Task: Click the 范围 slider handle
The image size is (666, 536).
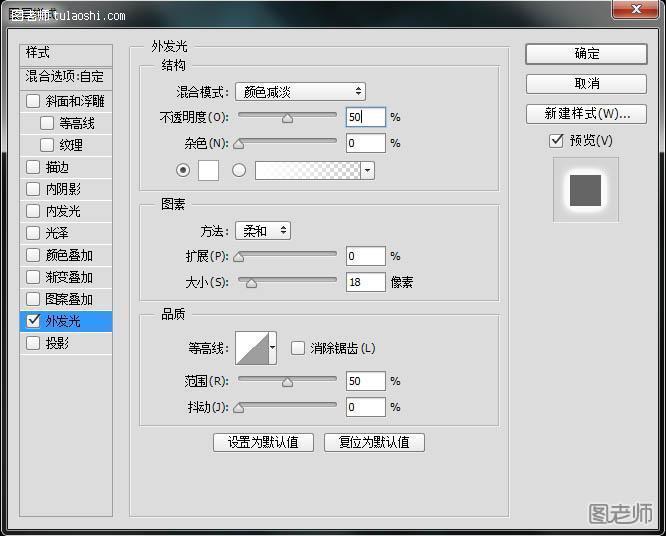Action: (288, 382)
